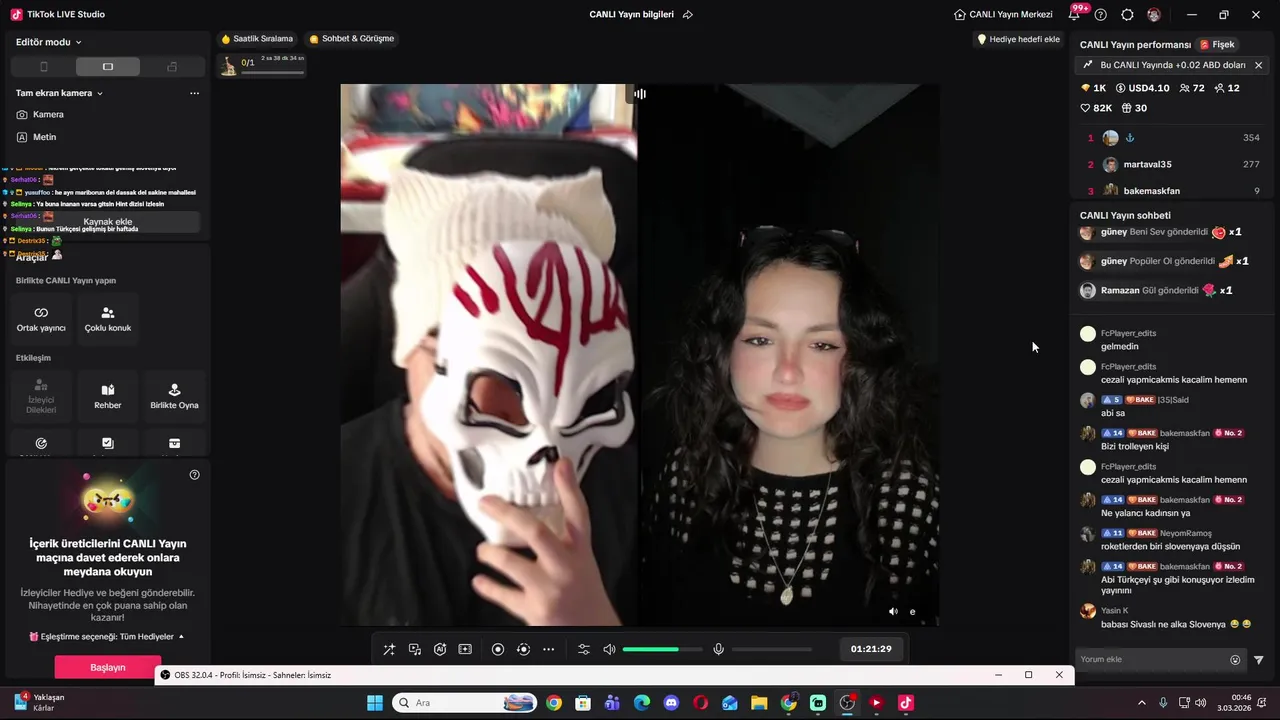The height and width of the screenshot is (720, 1280).
Task: Click the 82K likes stat
Action: pos(1096,108)
